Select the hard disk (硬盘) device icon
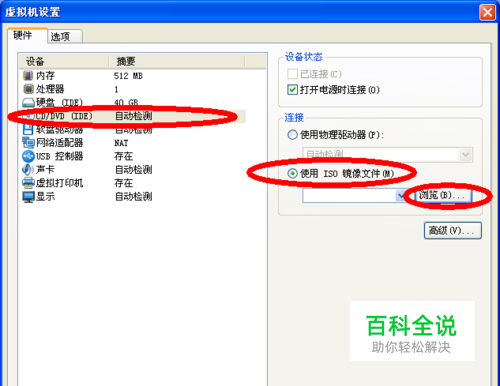The image size is (500, 386). pyautogui.click(x=28, y=102)
